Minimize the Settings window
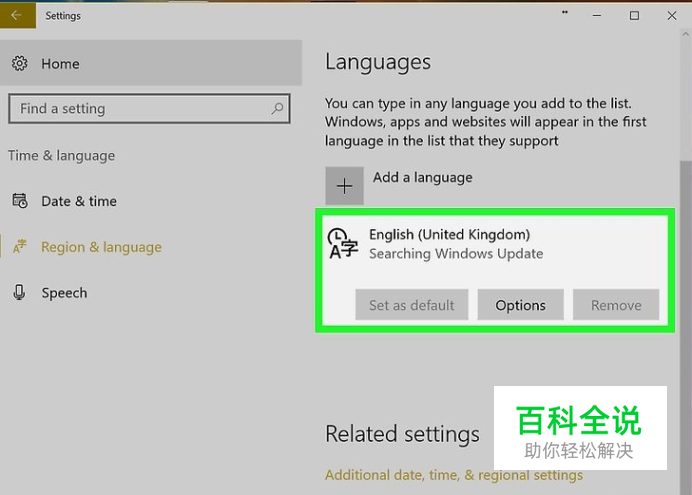The image size is (692, 495). click(597, 16)
